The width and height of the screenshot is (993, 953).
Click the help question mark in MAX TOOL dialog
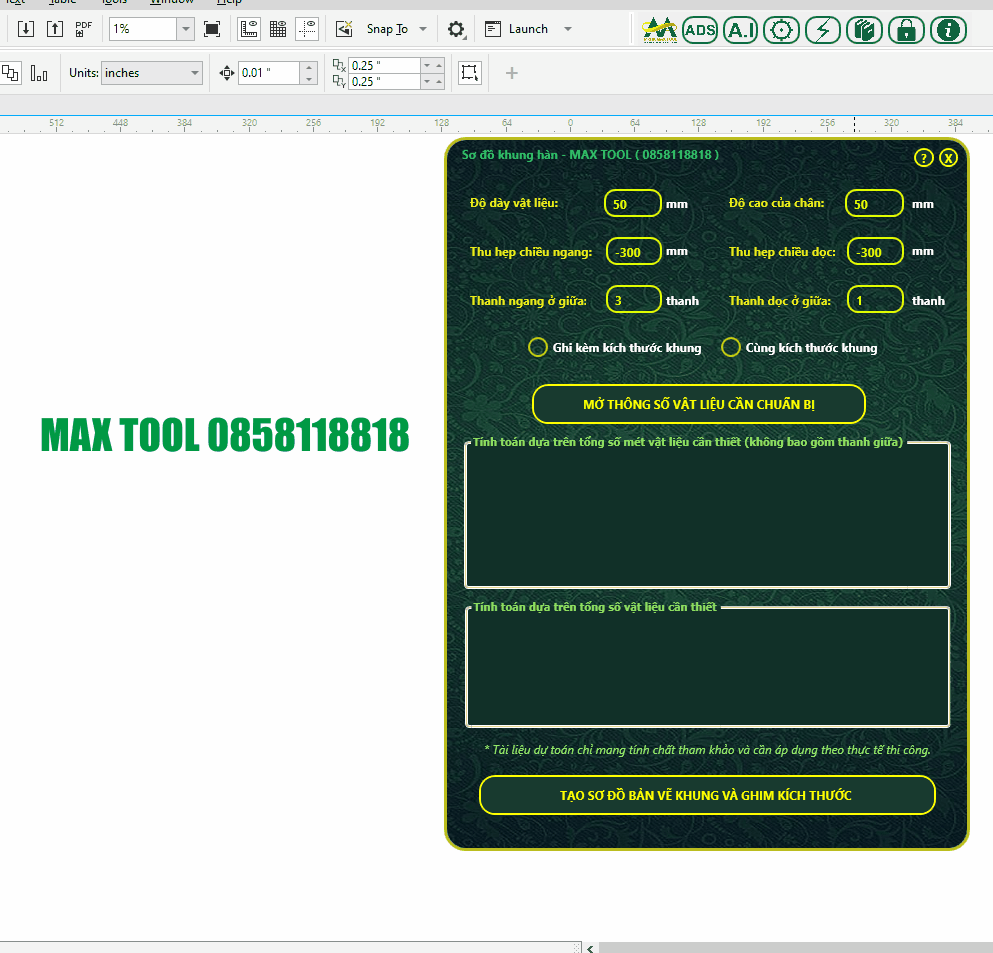click(924, 158)
